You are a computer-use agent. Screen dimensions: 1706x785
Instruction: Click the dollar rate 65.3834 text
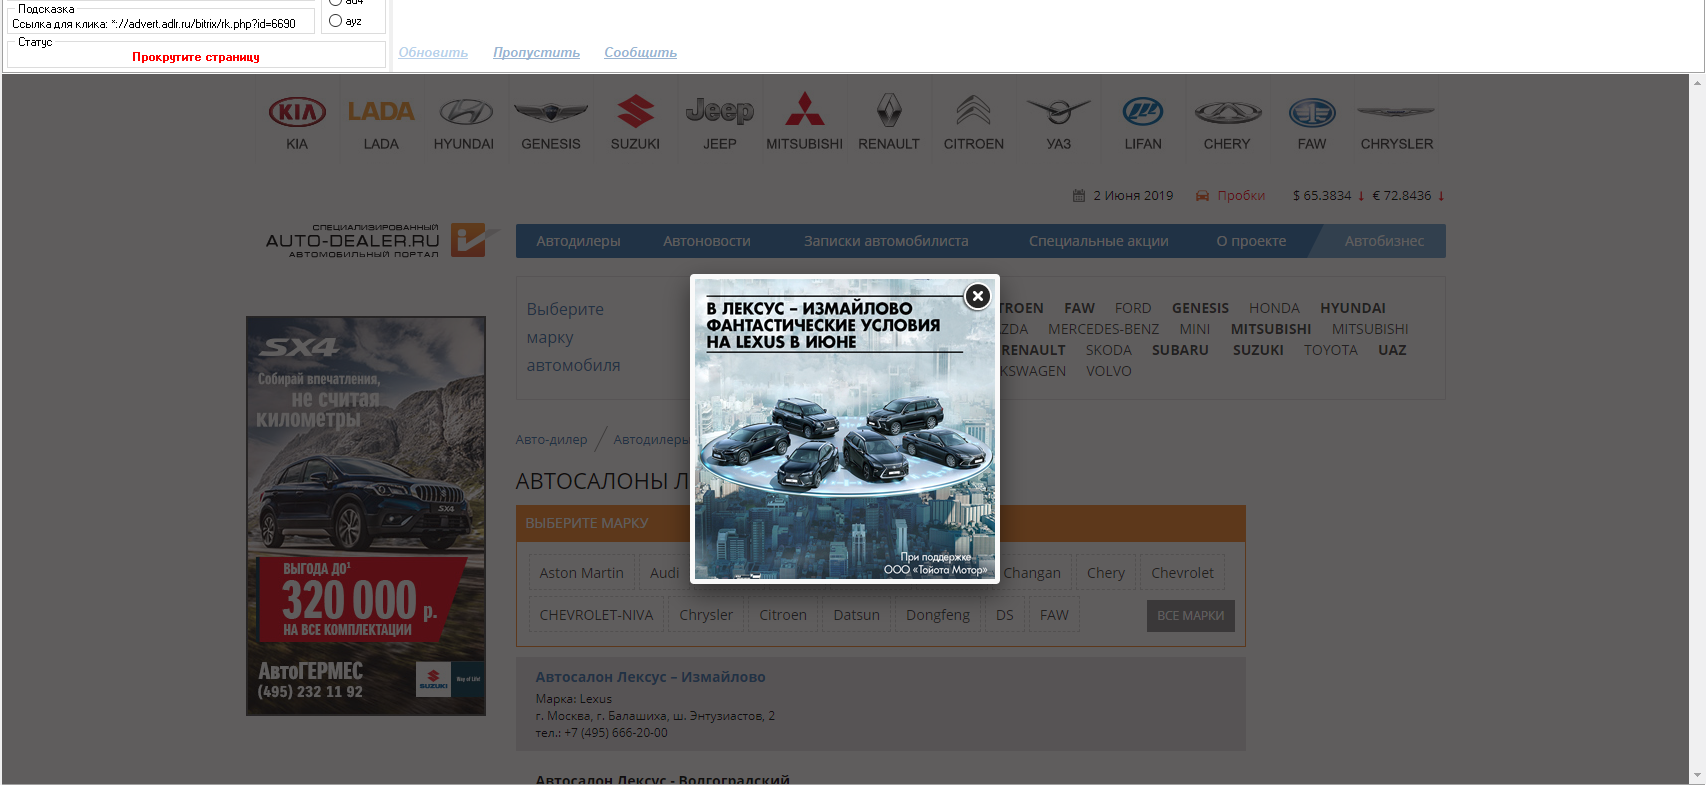click(1322, 196)
